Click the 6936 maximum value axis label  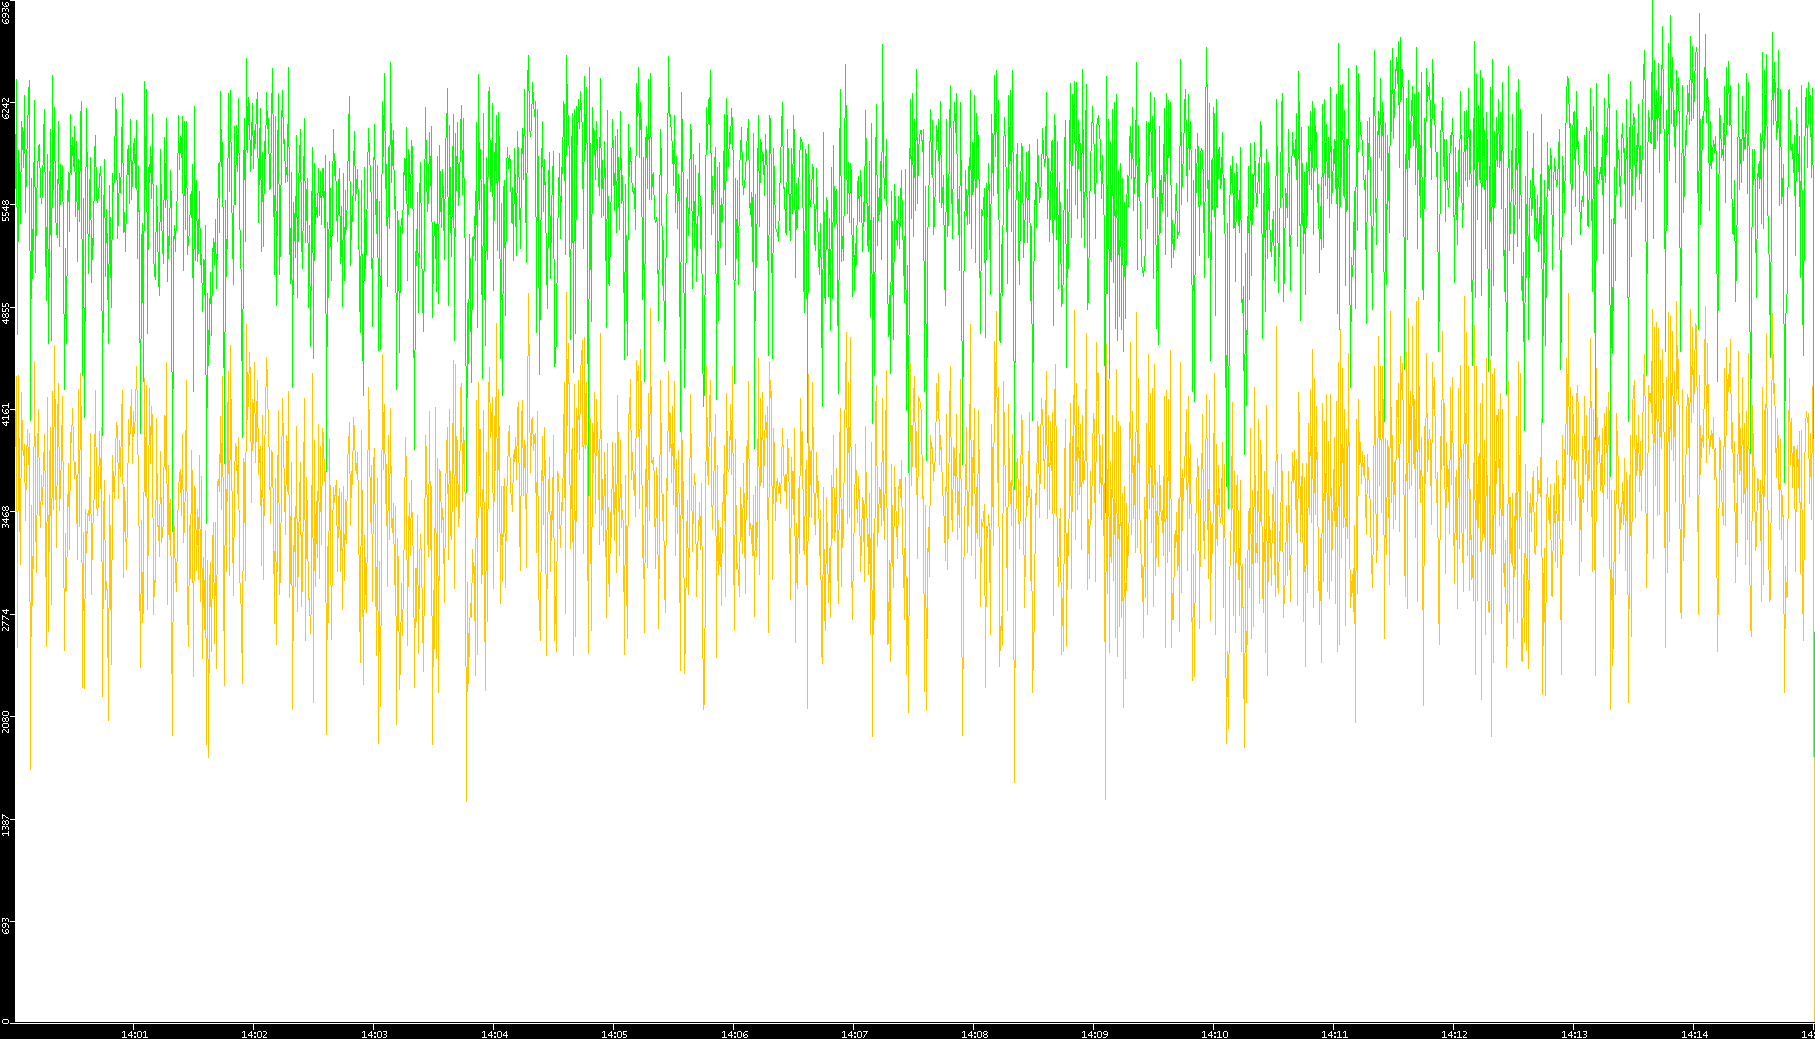(6, 12)
